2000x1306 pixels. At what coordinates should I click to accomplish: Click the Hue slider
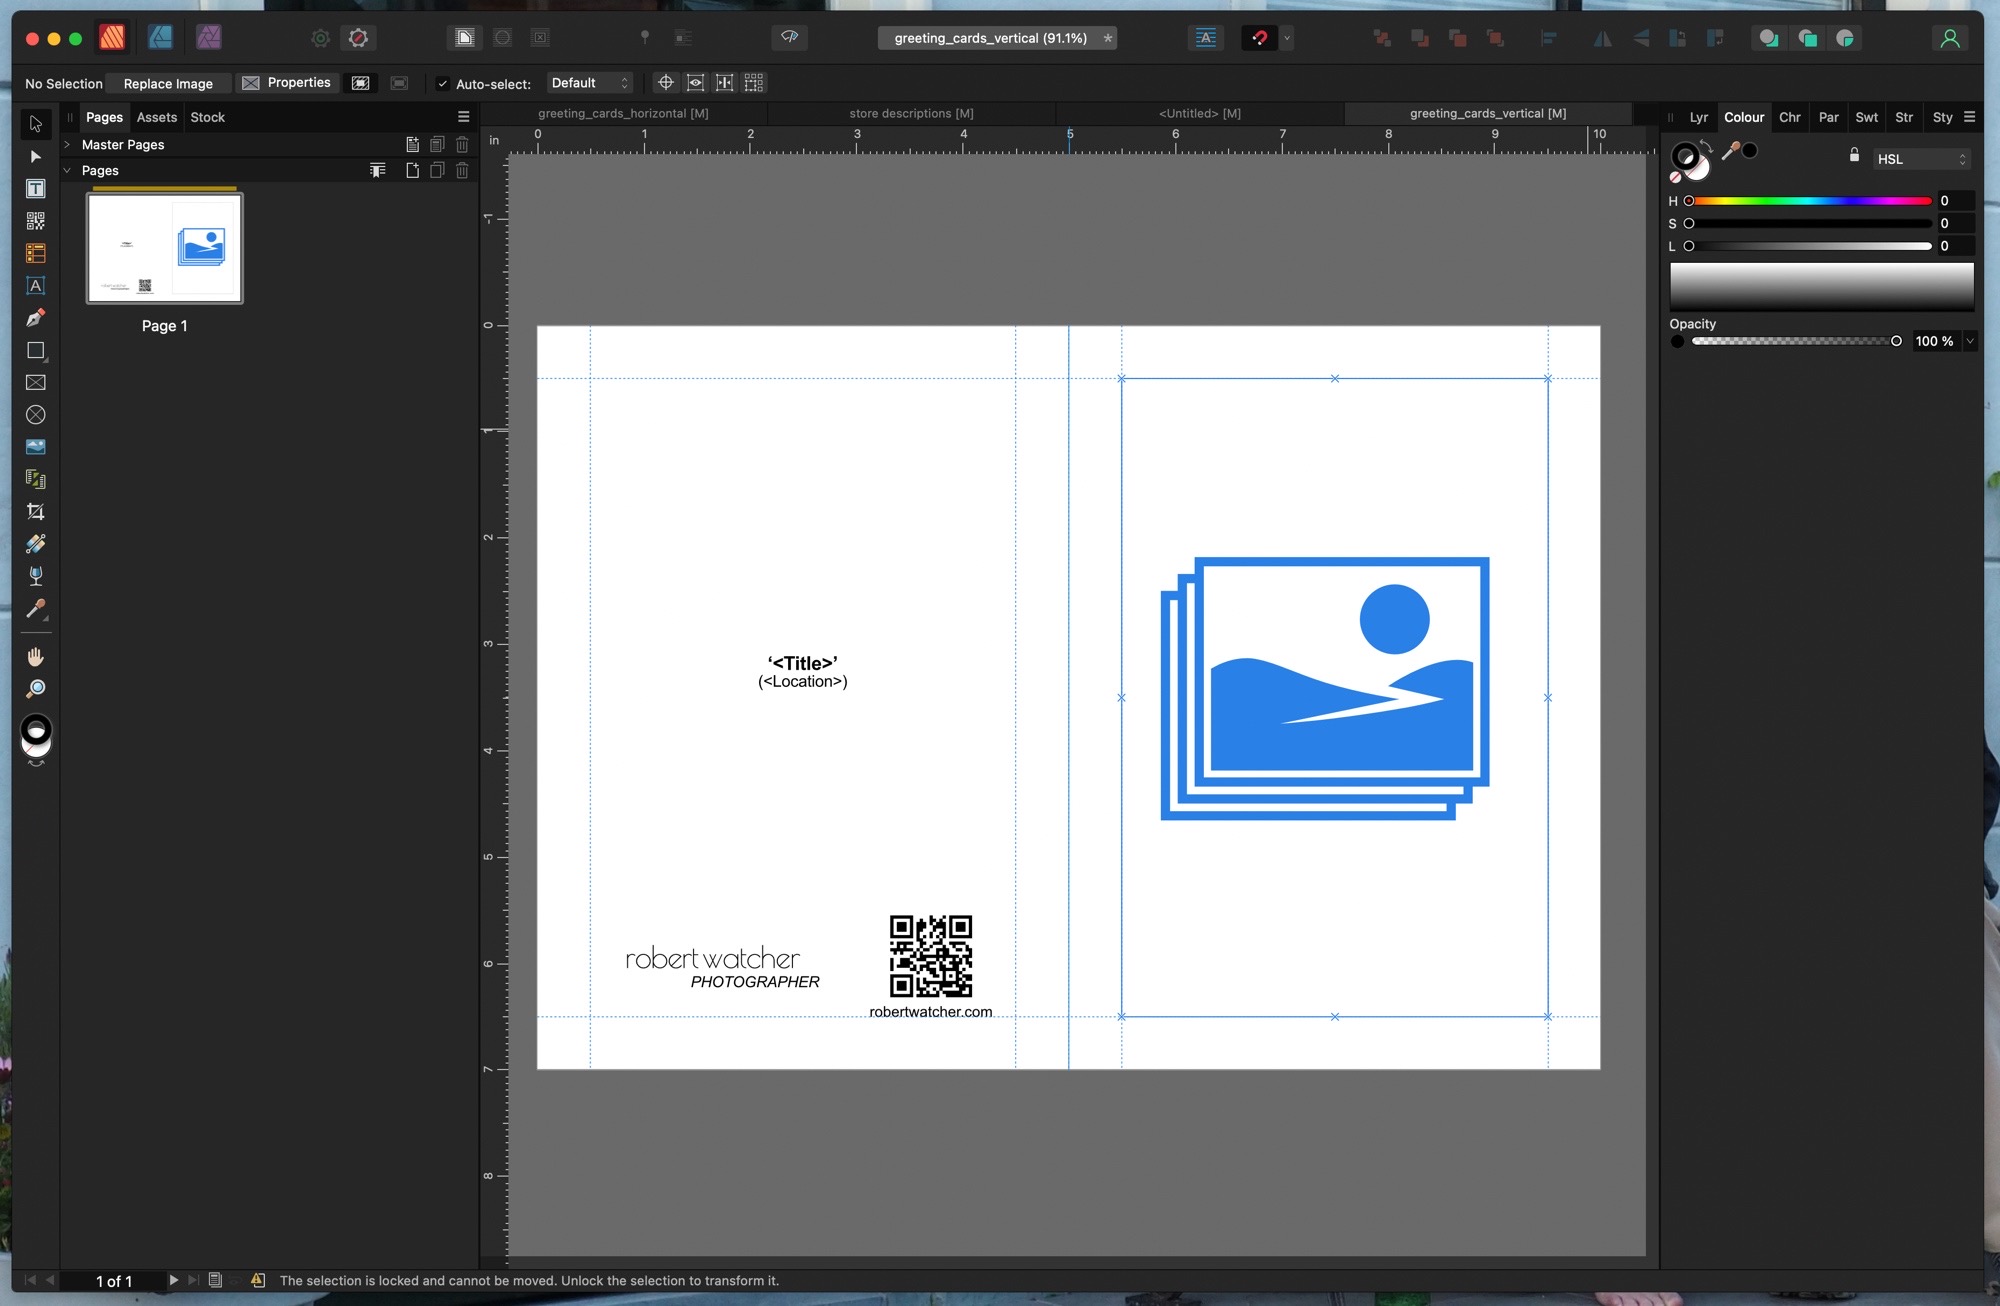(x=1810, y=201)
